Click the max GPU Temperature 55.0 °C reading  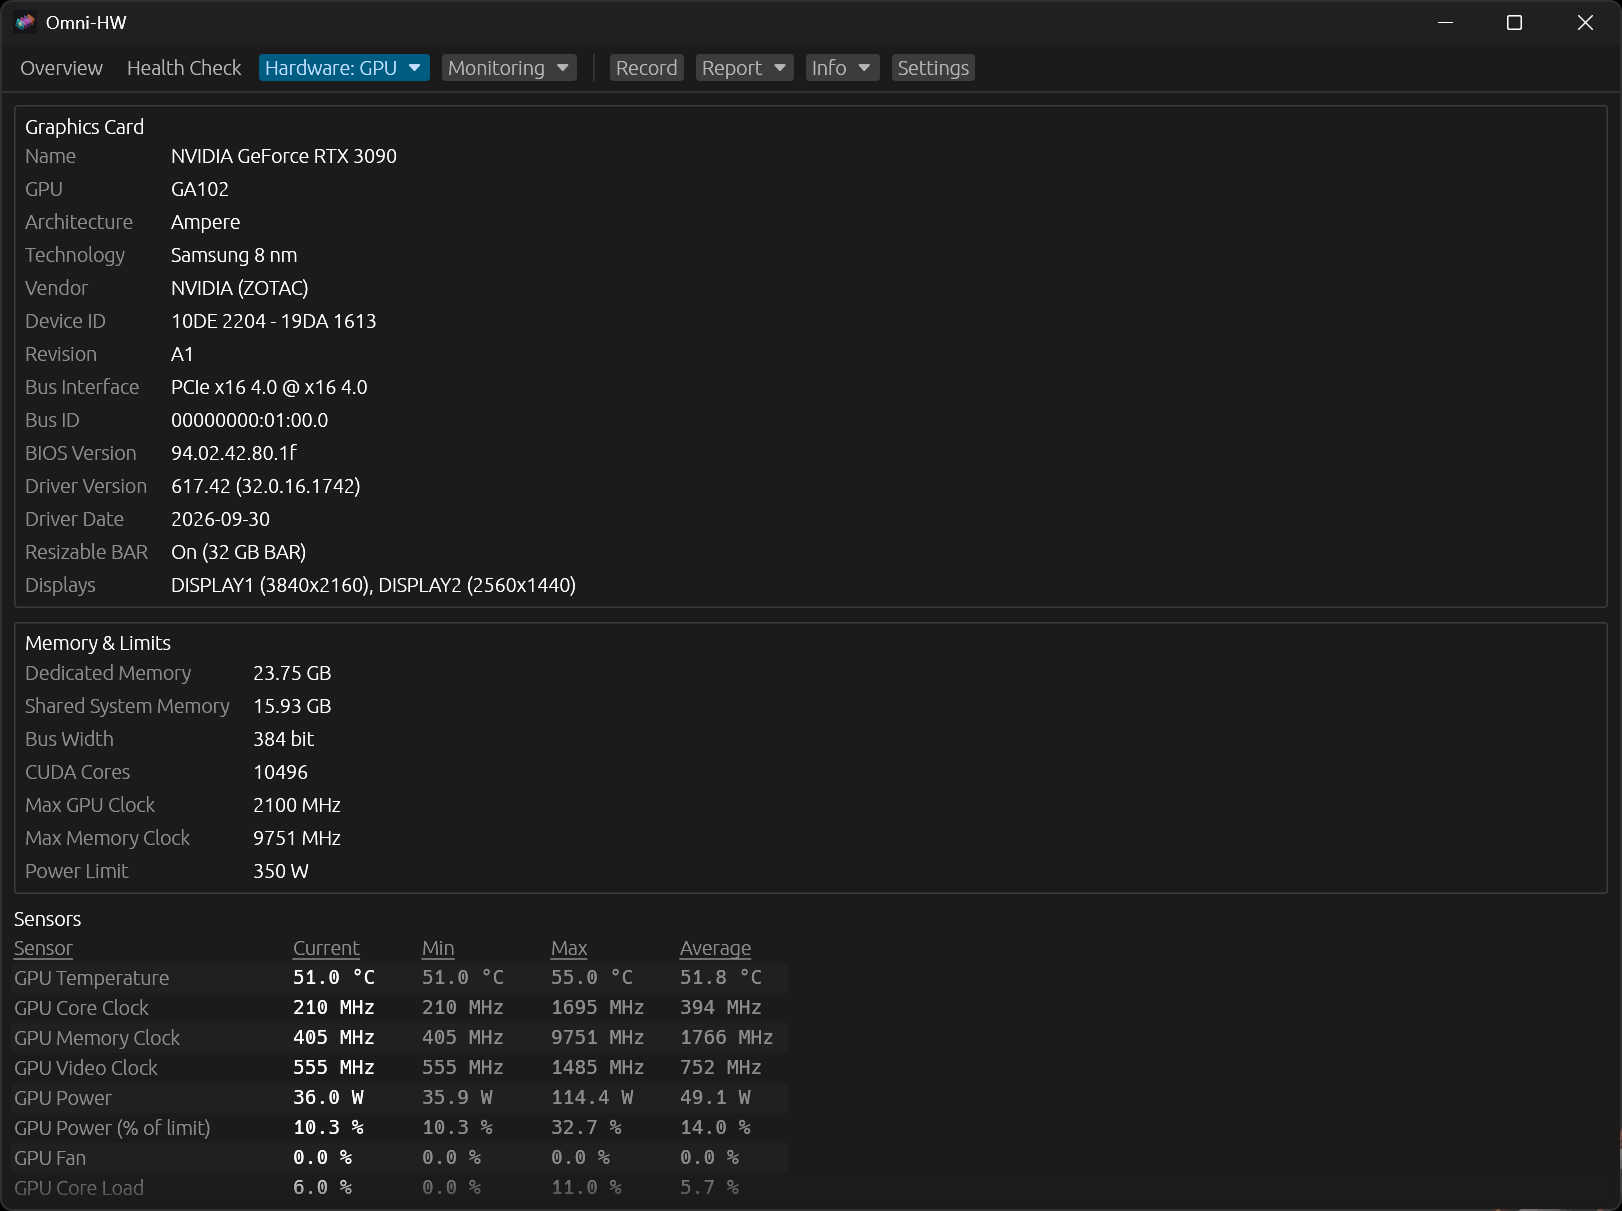592,978
